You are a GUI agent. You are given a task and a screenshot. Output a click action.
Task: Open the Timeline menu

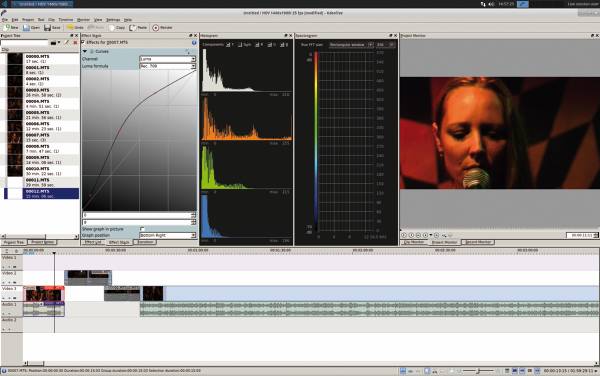65,20
